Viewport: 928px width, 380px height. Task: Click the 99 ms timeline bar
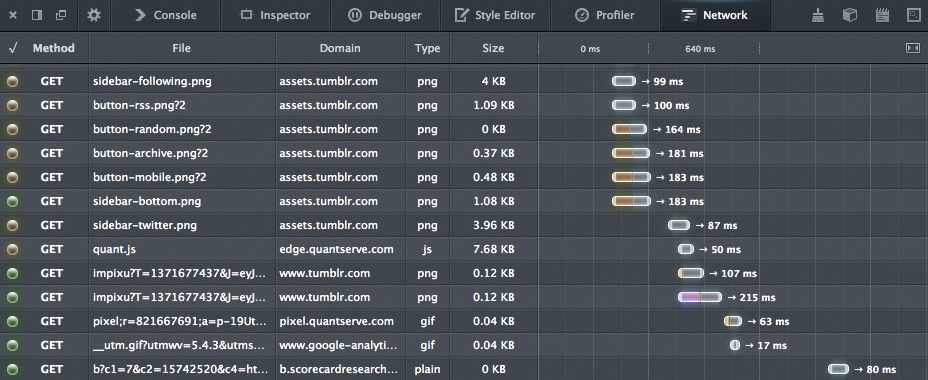624,81
